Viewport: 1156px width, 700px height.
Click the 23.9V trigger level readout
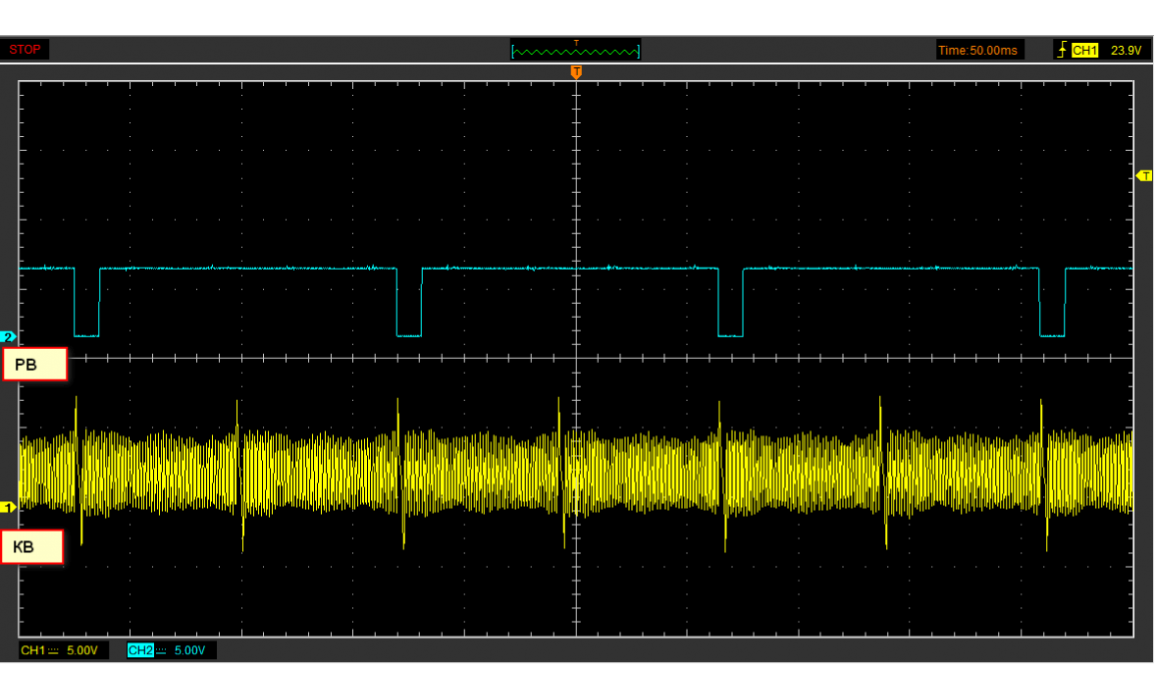click(x=1125, y=50)
